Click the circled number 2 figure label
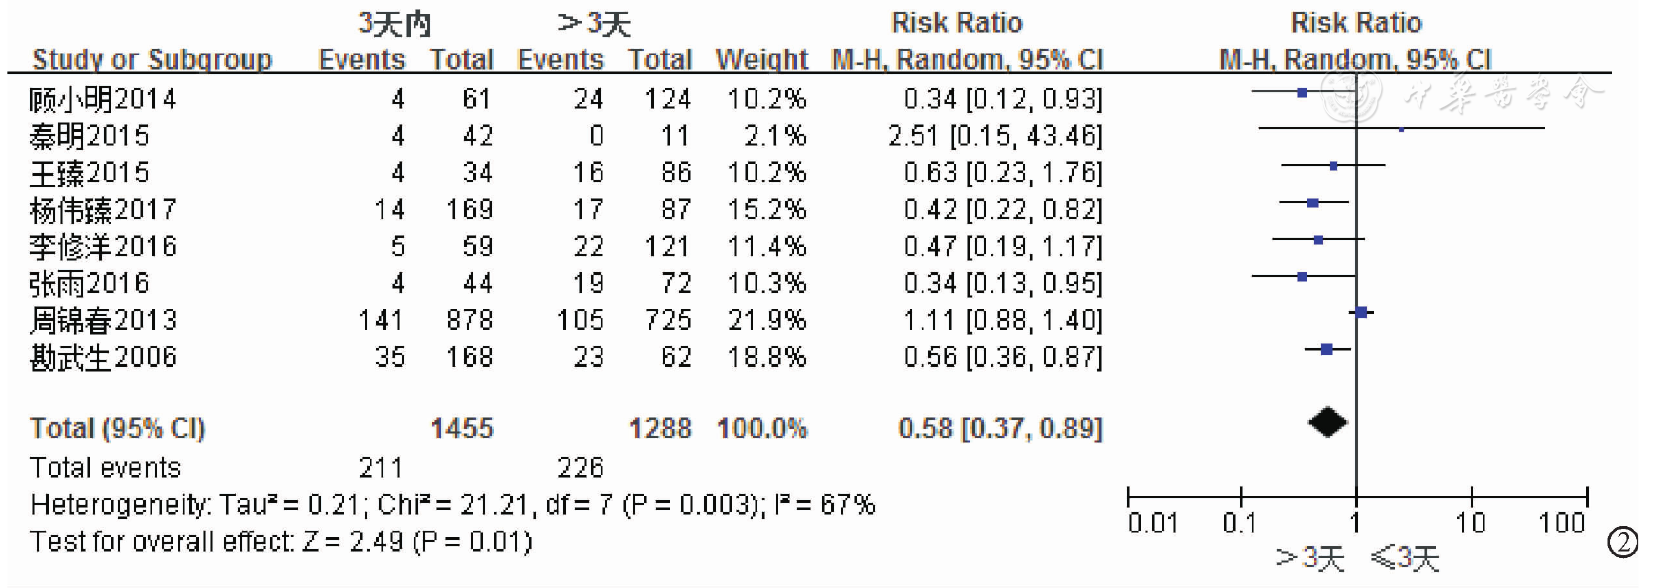 point(1622,542)
